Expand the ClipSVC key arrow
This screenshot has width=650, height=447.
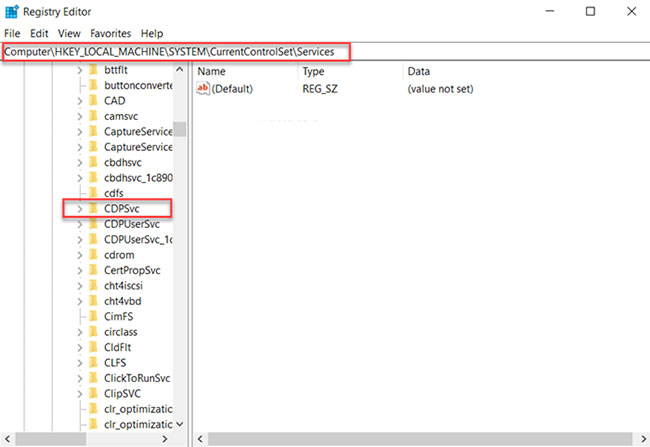click(79, 393)
